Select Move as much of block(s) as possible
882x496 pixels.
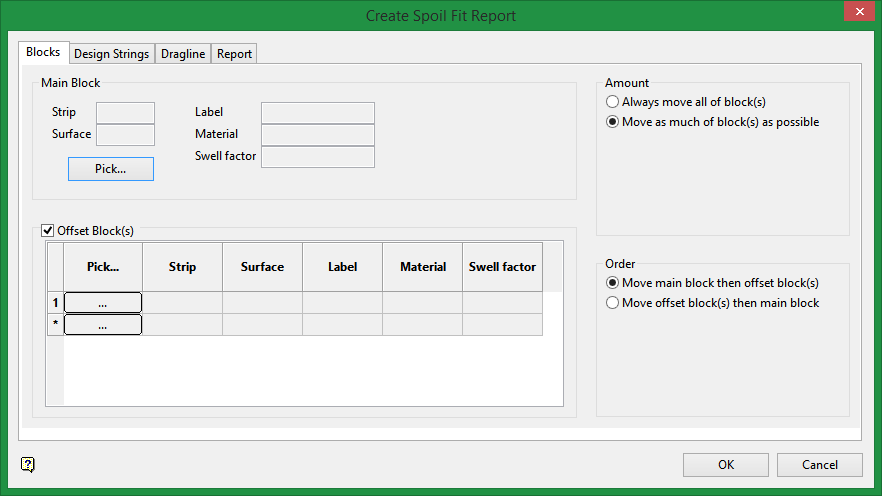point(612,122)
